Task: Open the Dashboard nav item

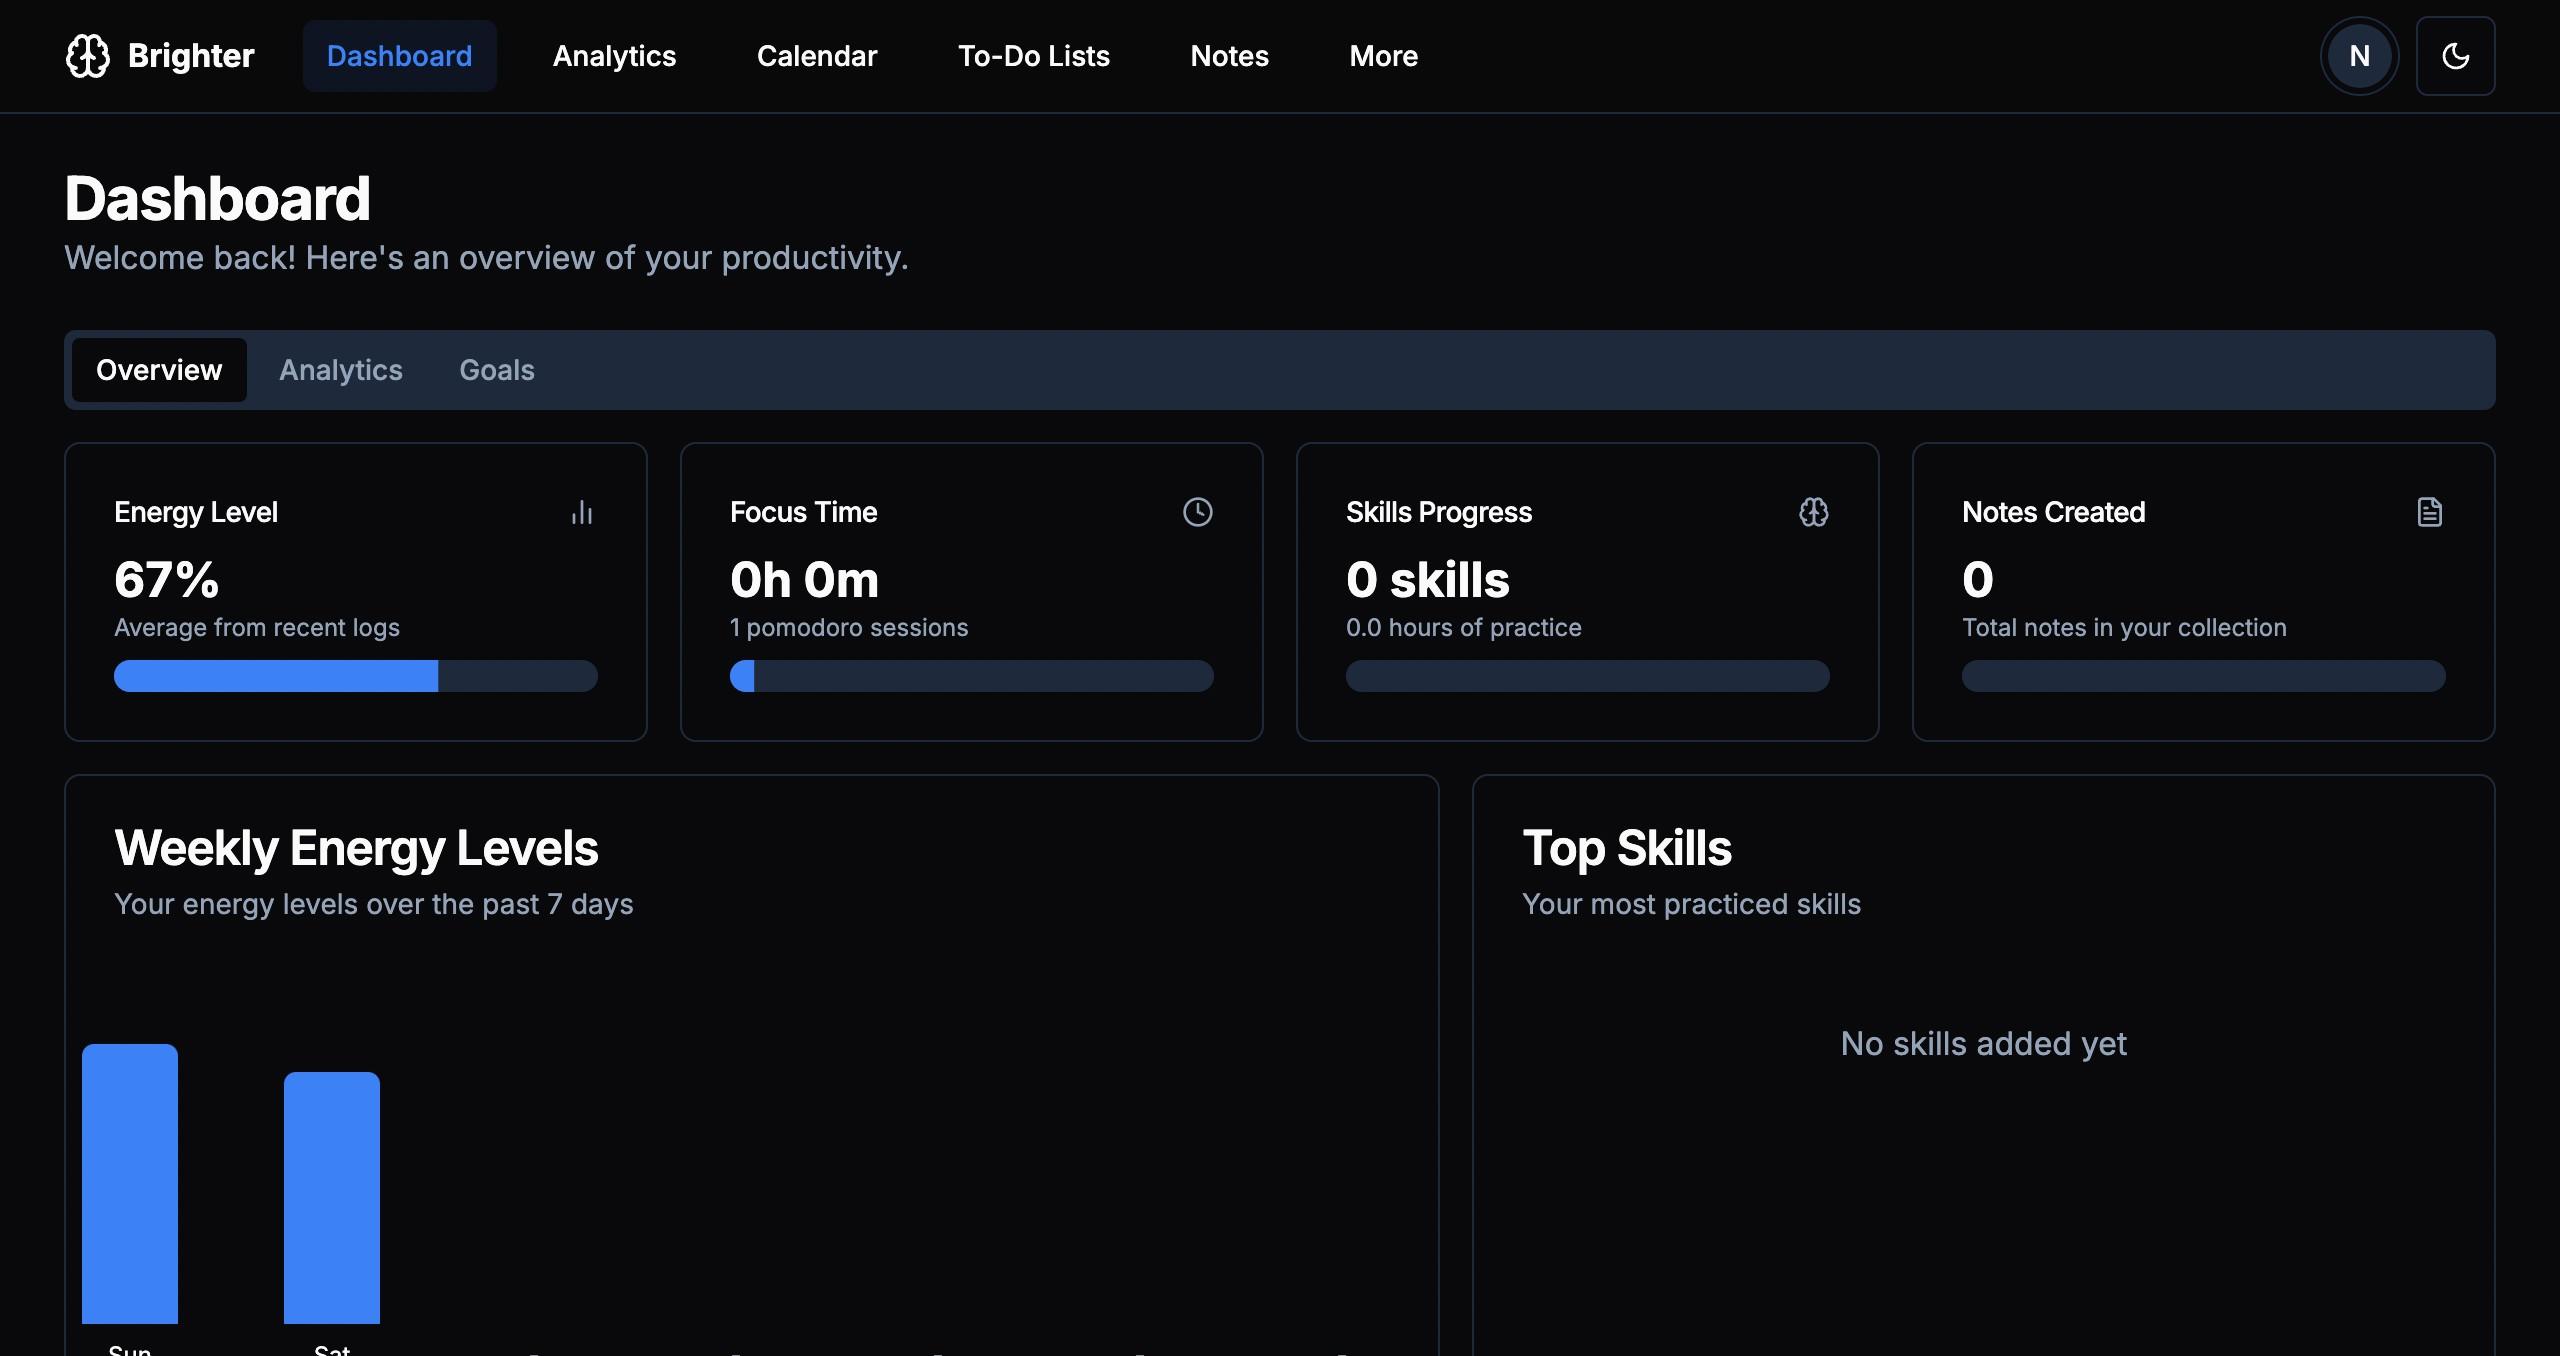Action: [400, 56]
